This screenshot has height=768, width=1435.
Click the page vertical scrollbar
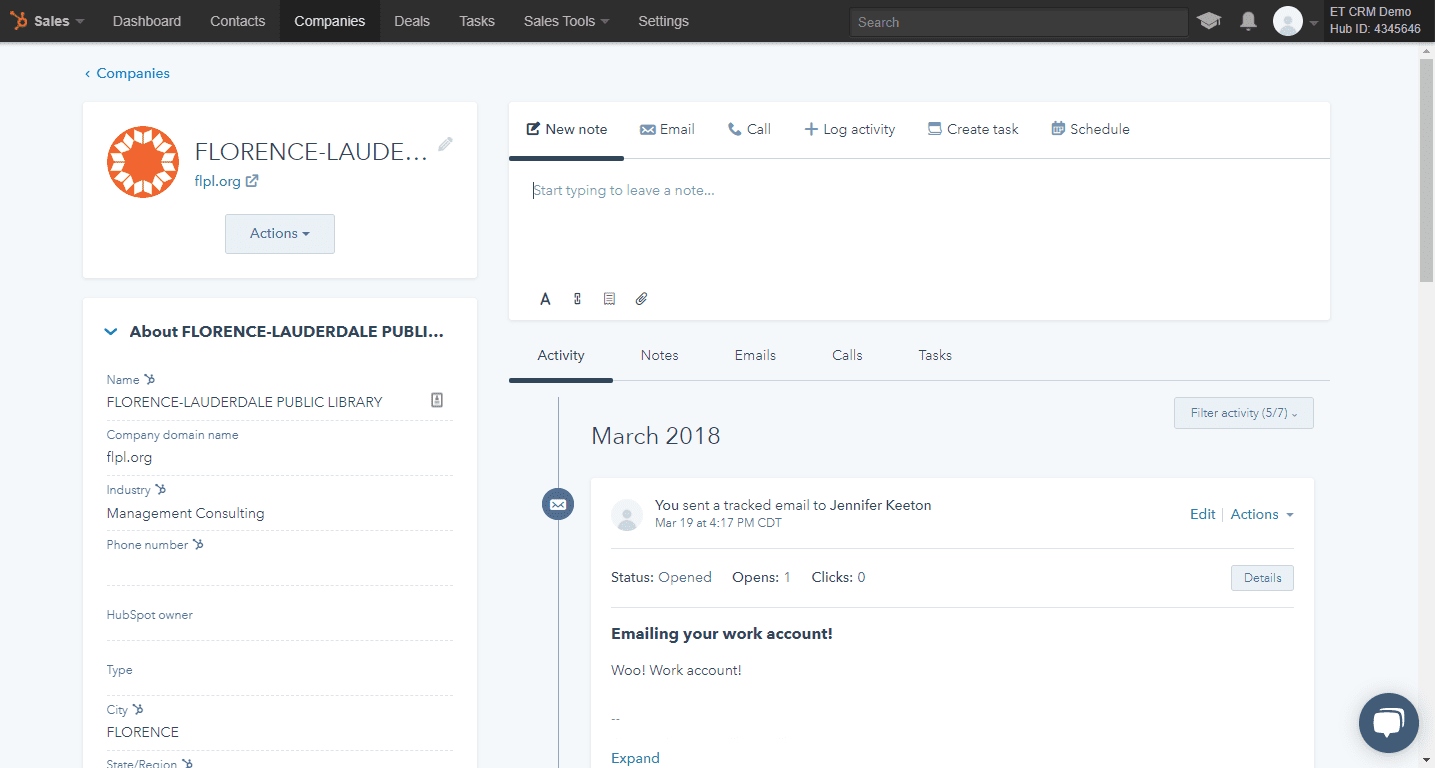coord(1427,170)
